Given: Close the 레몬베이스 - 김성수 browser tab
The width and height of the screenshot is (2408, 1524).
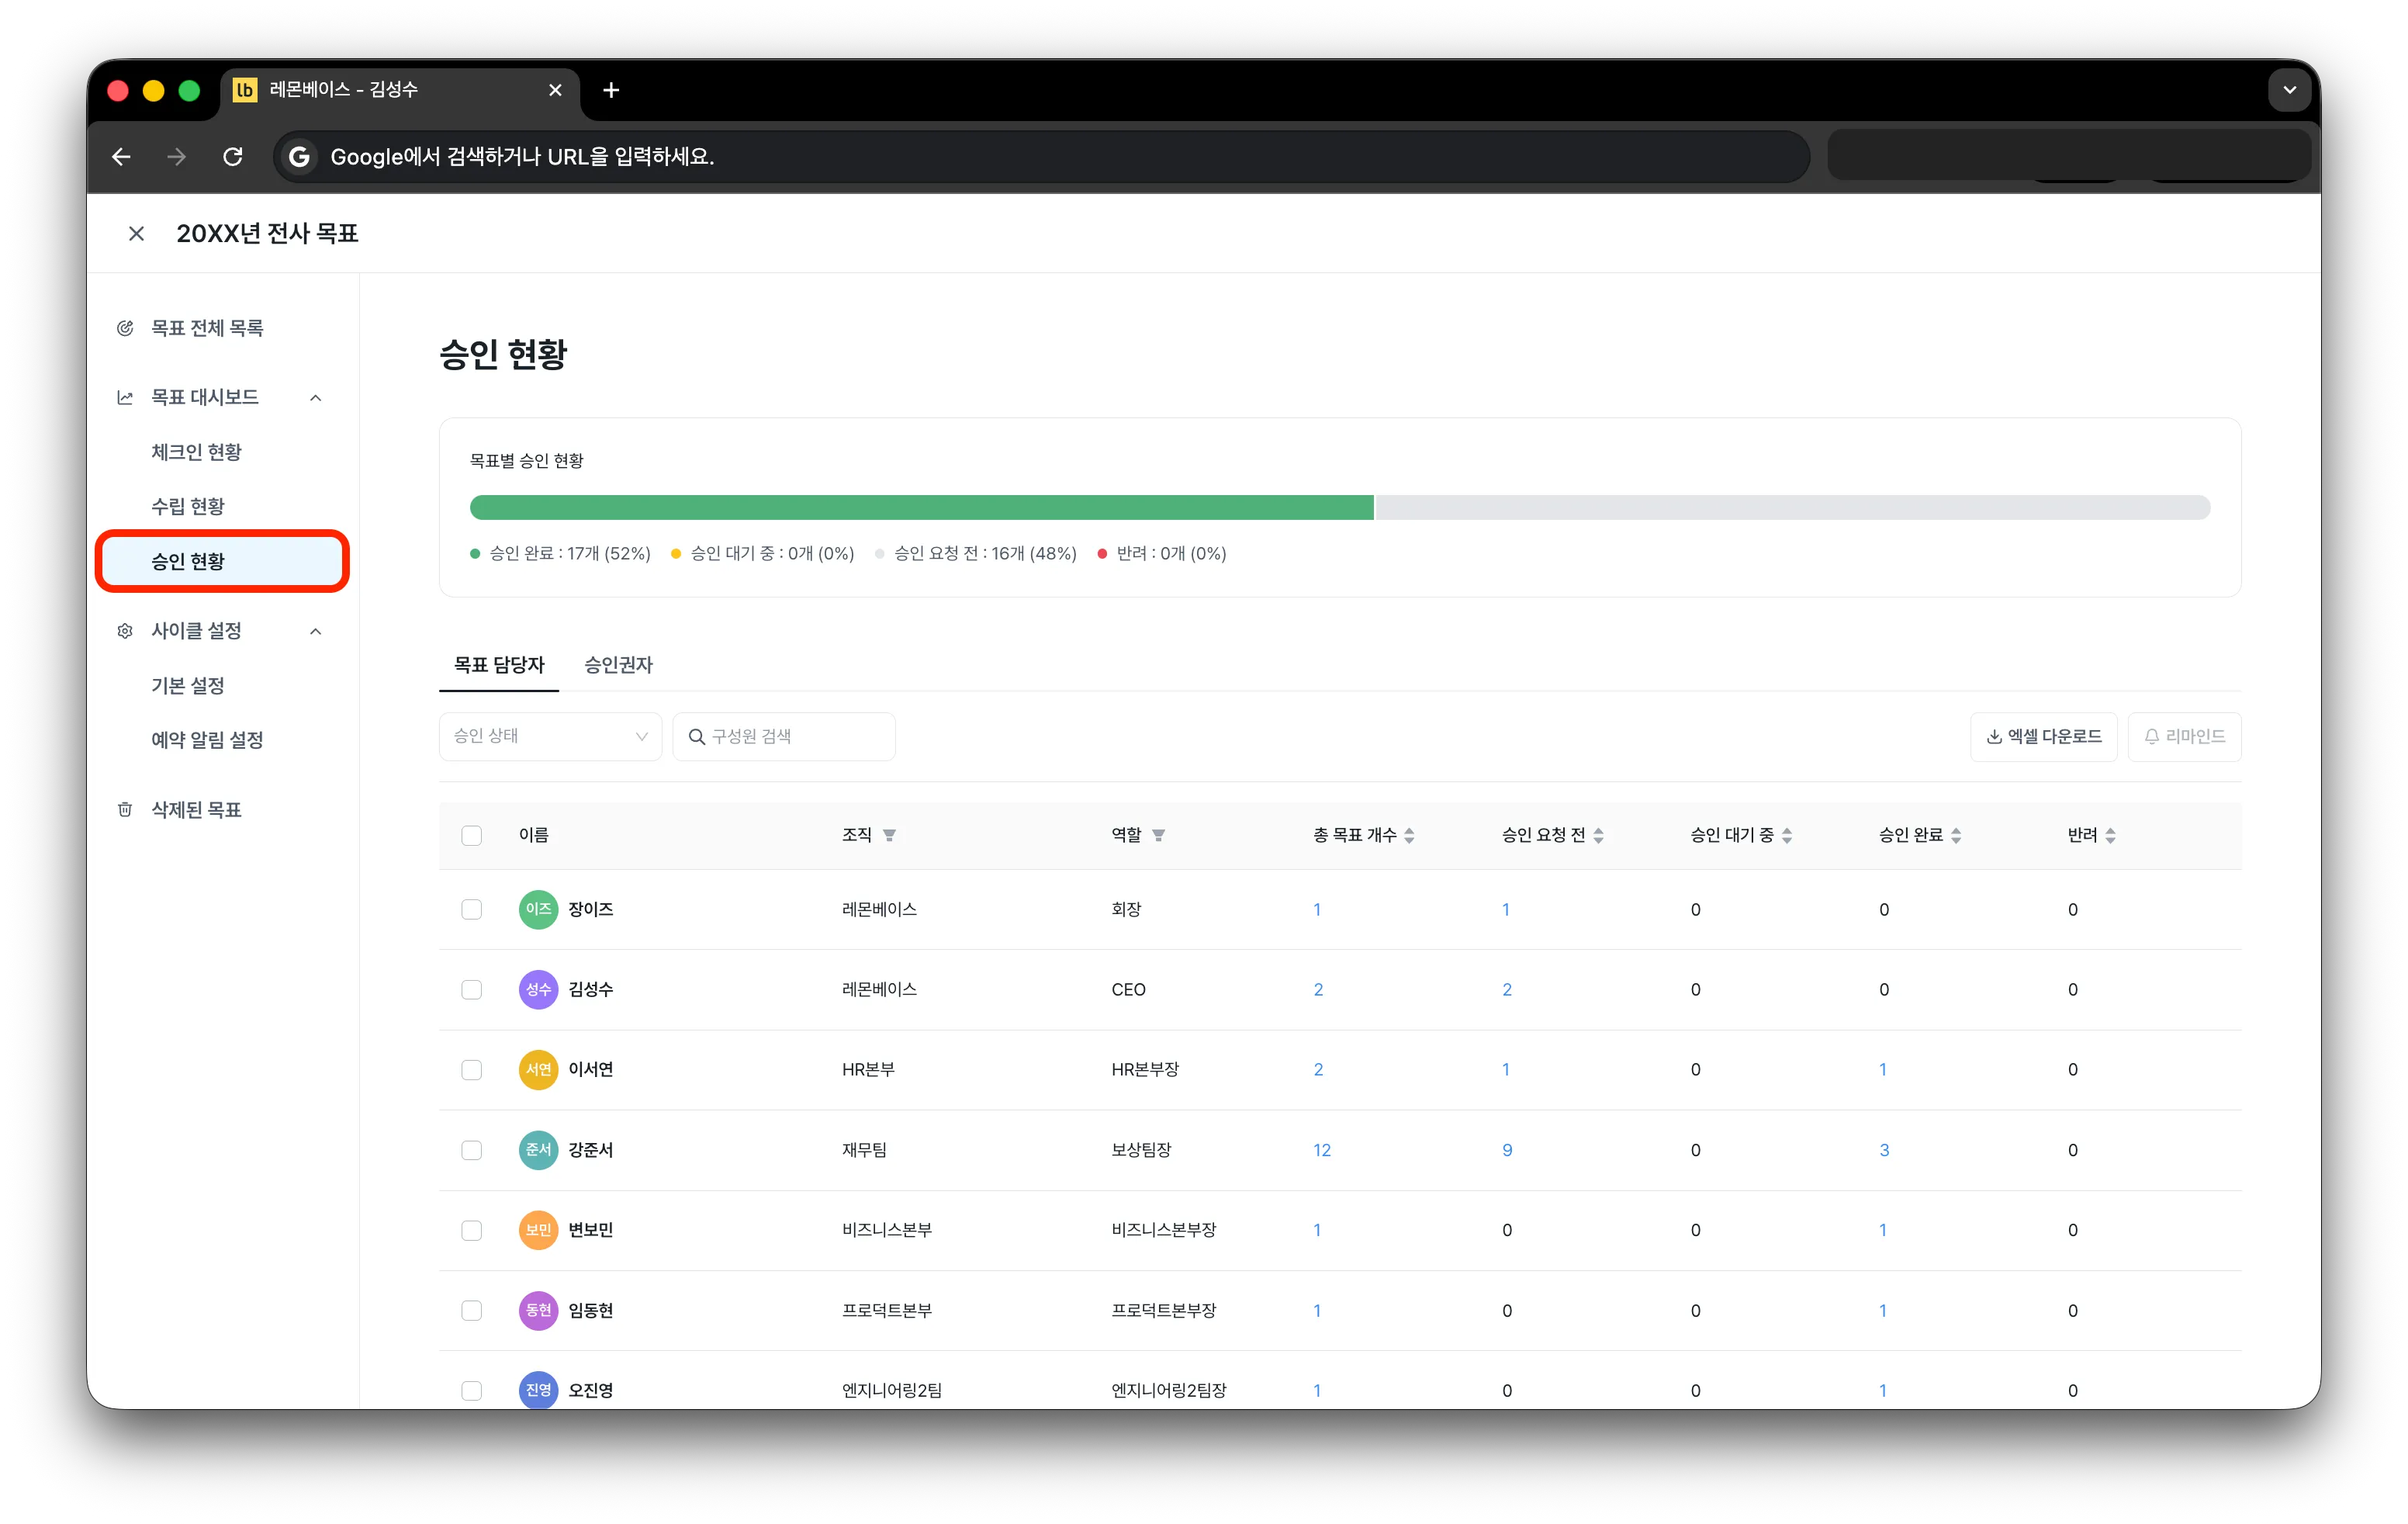Looking at the screenshot, I should [555, 90].
